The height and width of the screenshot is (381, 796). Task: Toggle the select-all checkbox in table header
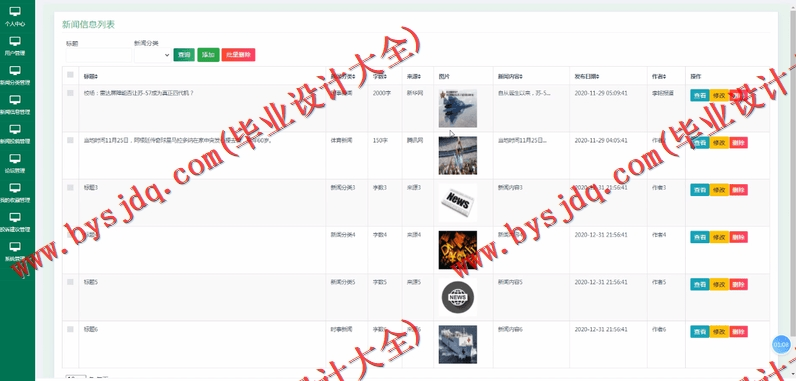70,75
